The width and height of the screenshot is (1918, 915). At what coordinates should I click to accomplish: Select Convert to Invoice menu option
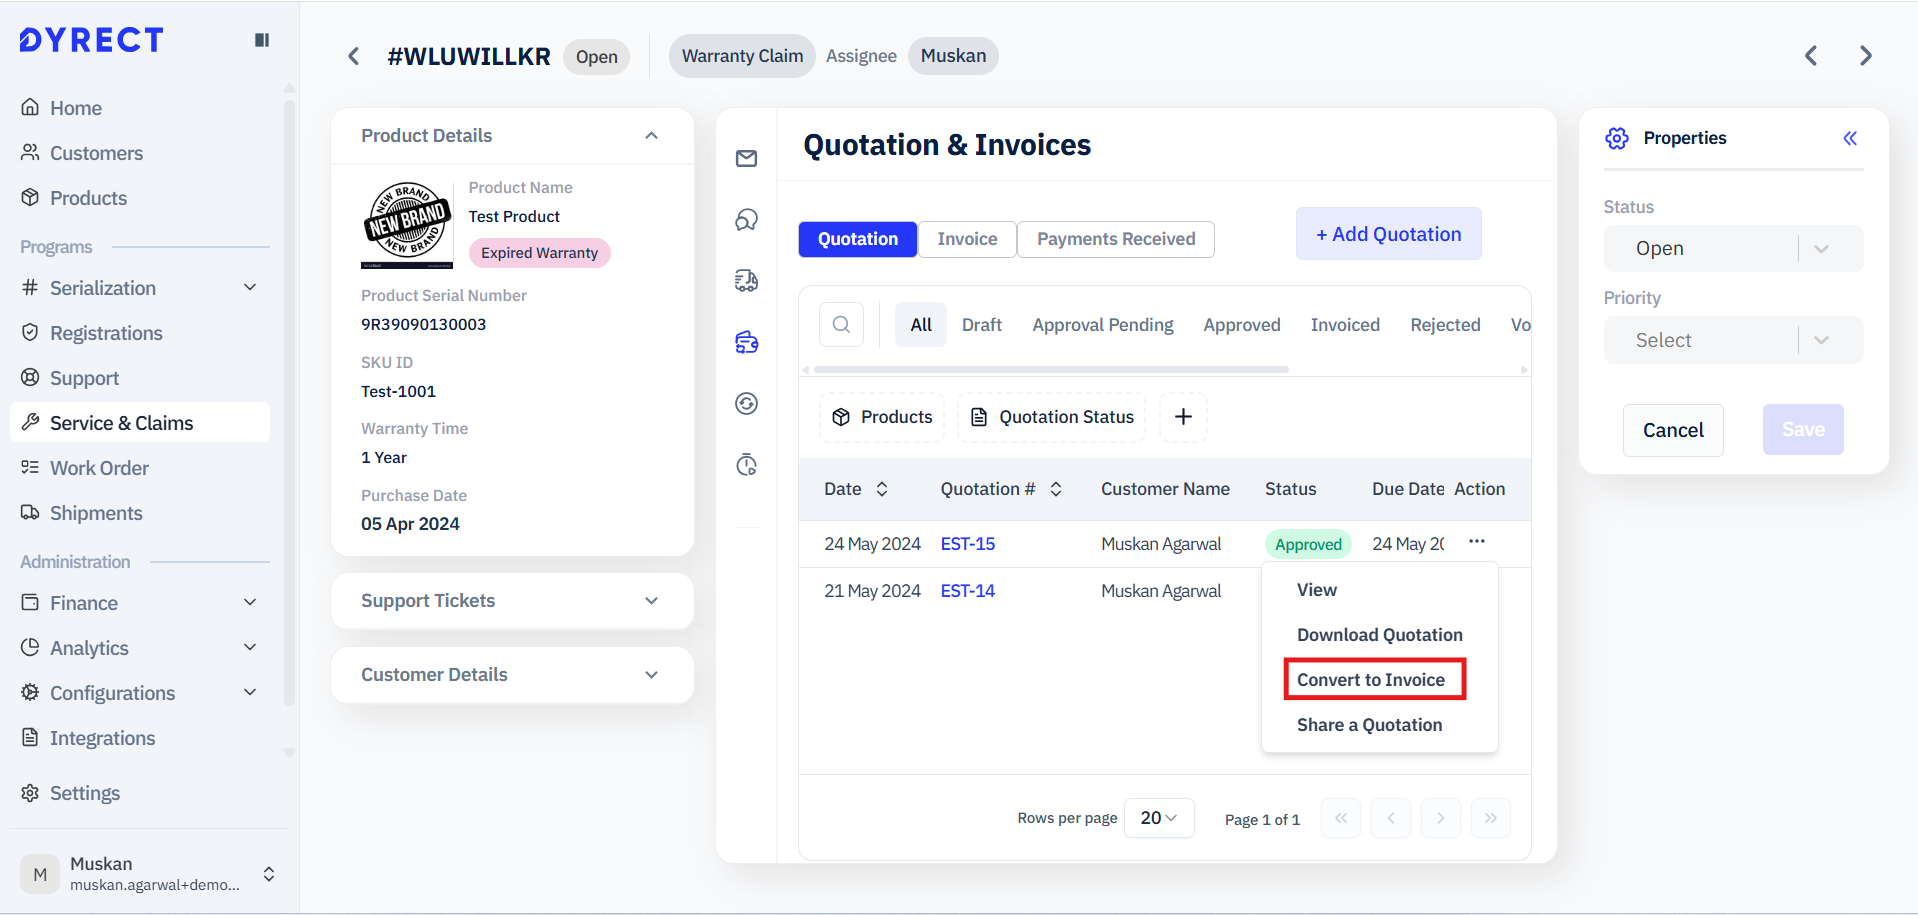[x=1372, y=680]
